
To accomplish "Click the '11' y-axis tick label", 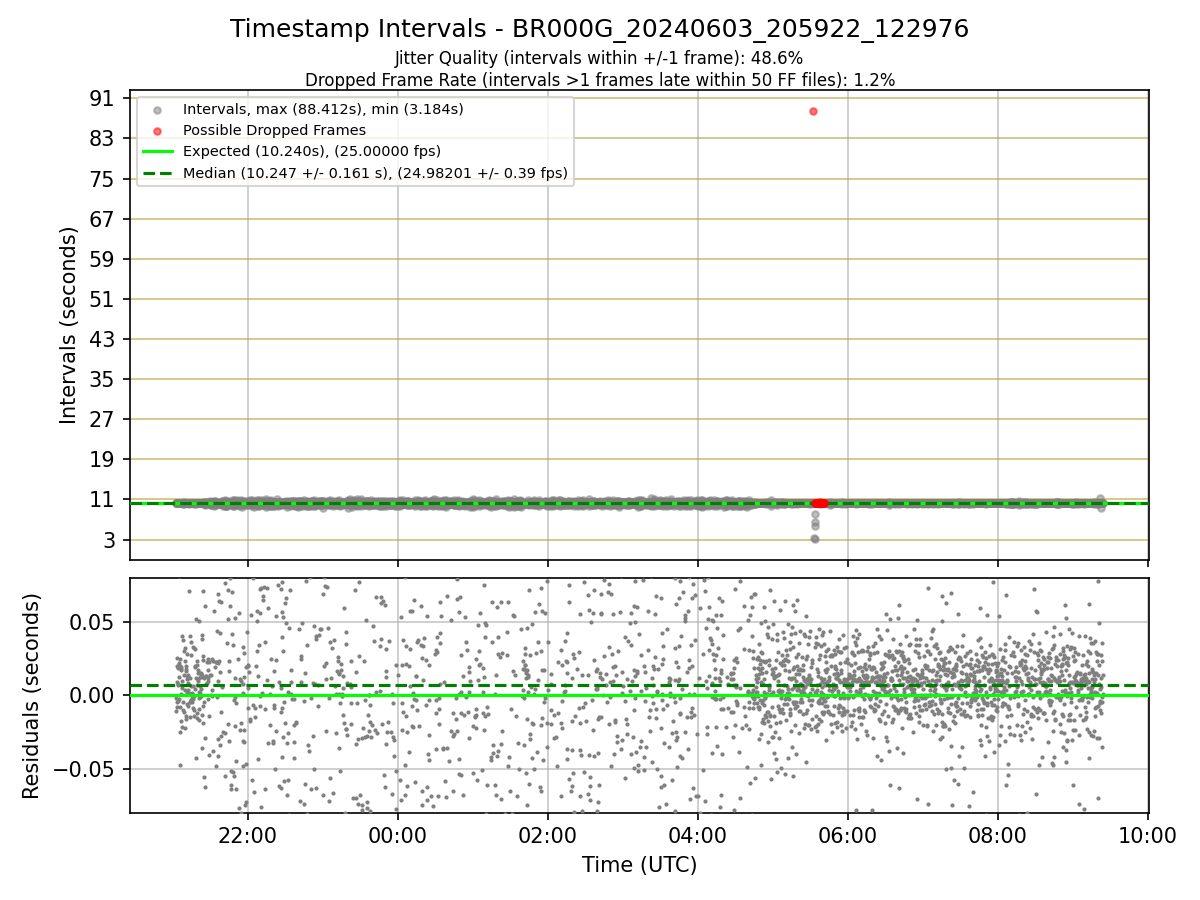I will click(101, 500).
